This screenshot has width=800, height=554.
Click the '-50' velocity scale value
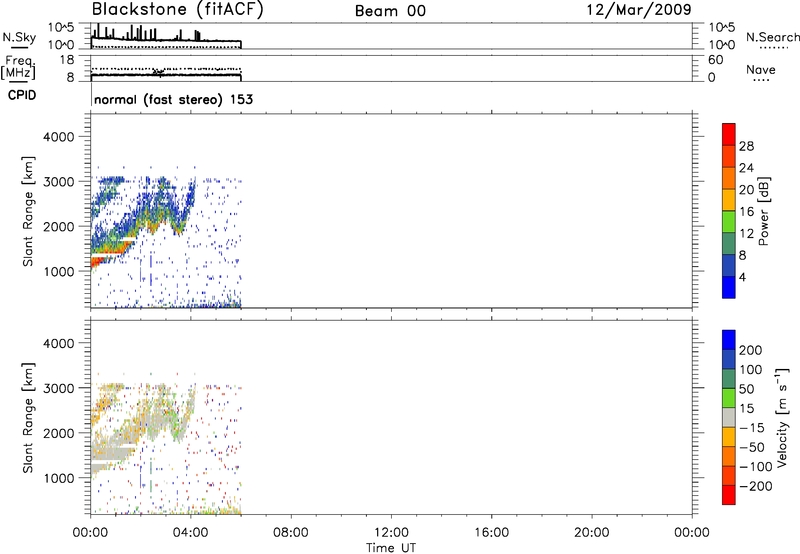752,447
